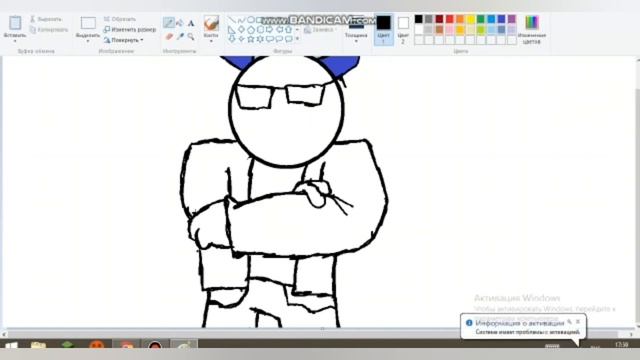This screenshot has width=640, height=360.
Task: Choose the Left arrow shape
Action: coord(280,30)
